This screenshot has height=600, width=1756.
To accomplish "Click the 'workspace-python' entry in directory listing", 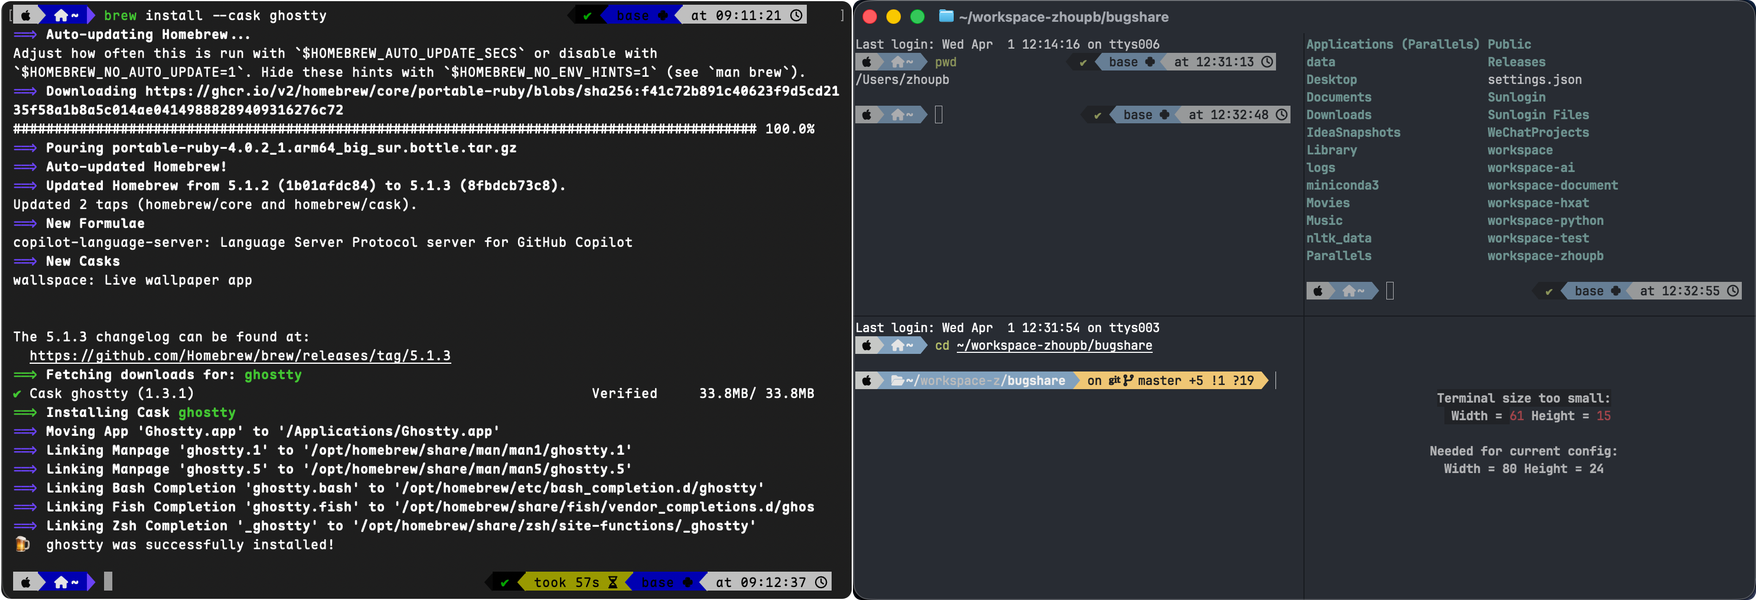I will coord(1545,221).
